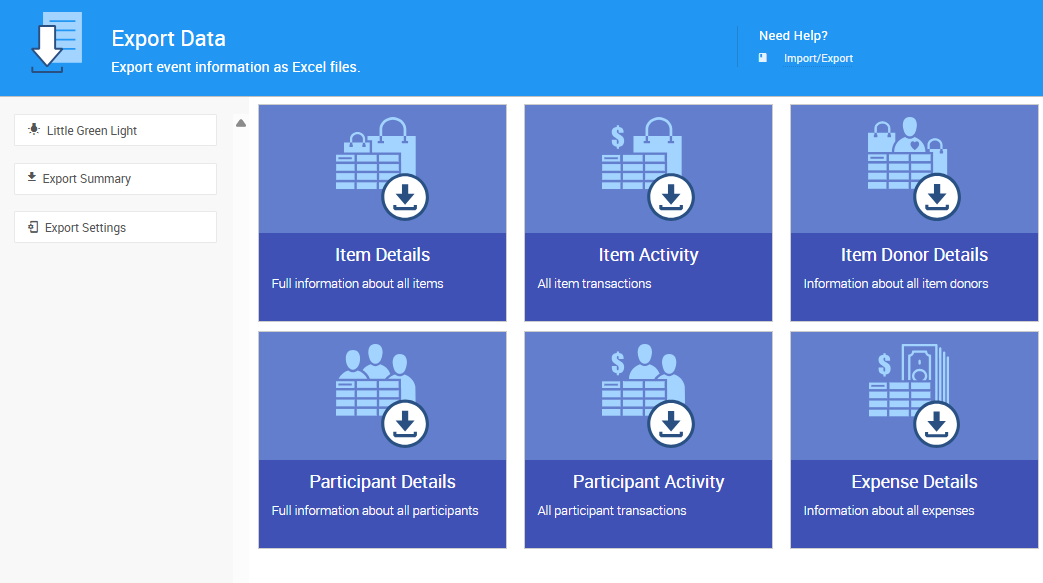Click the Expense Details download icon
Screen dimensions: 1043x583
[937, 424]
